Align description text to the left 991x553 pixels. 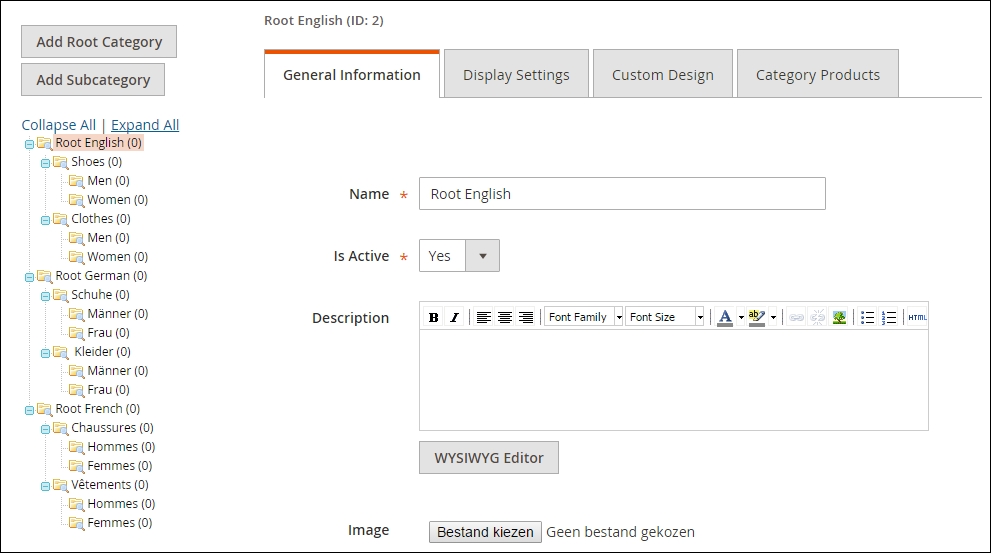pos(484,317)
